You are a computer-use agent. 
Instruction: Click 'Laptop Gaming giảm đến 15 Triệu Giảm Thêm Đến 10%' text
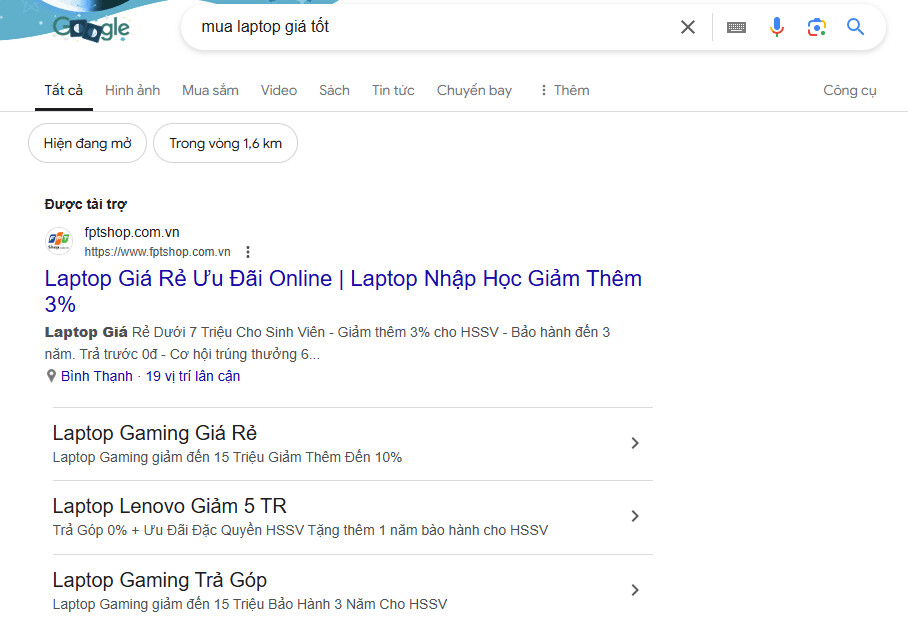[227, 457]
